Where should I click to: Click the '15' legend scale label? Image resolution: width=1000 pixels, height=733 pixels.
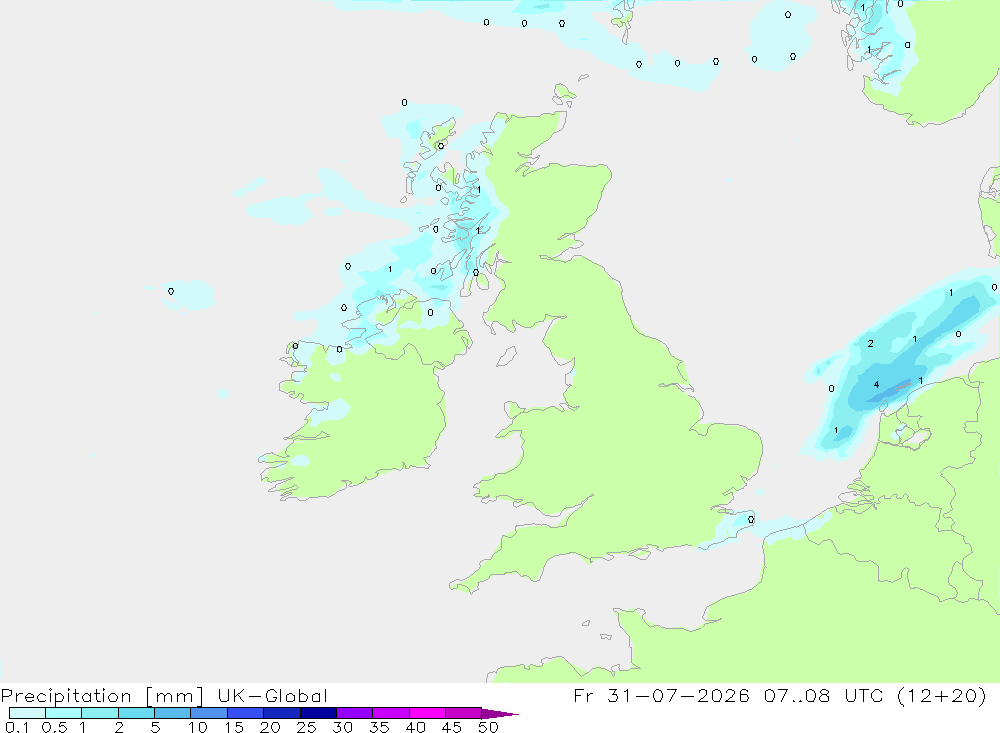[234, 727]
